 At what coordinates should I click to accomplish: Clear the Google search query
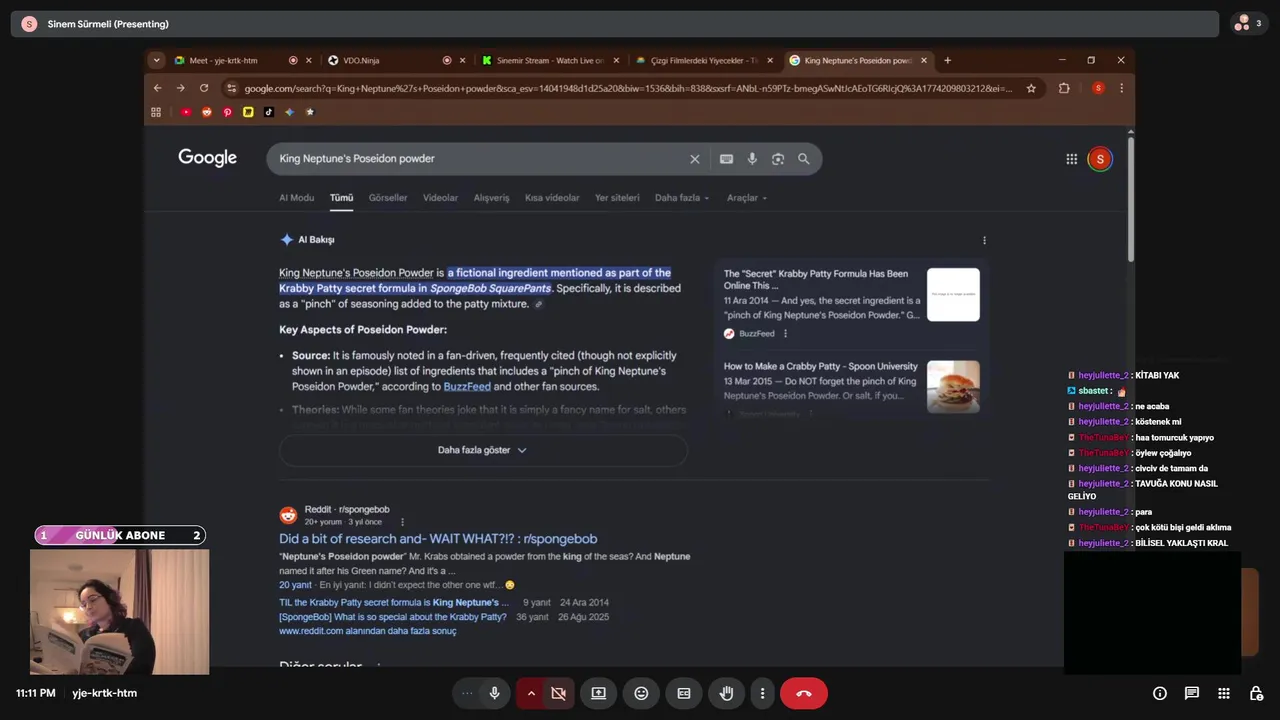695,159
